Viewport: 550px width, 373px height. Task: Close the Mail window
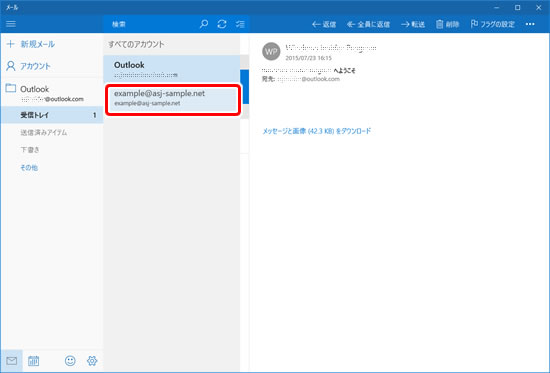[x=538, y=7]
